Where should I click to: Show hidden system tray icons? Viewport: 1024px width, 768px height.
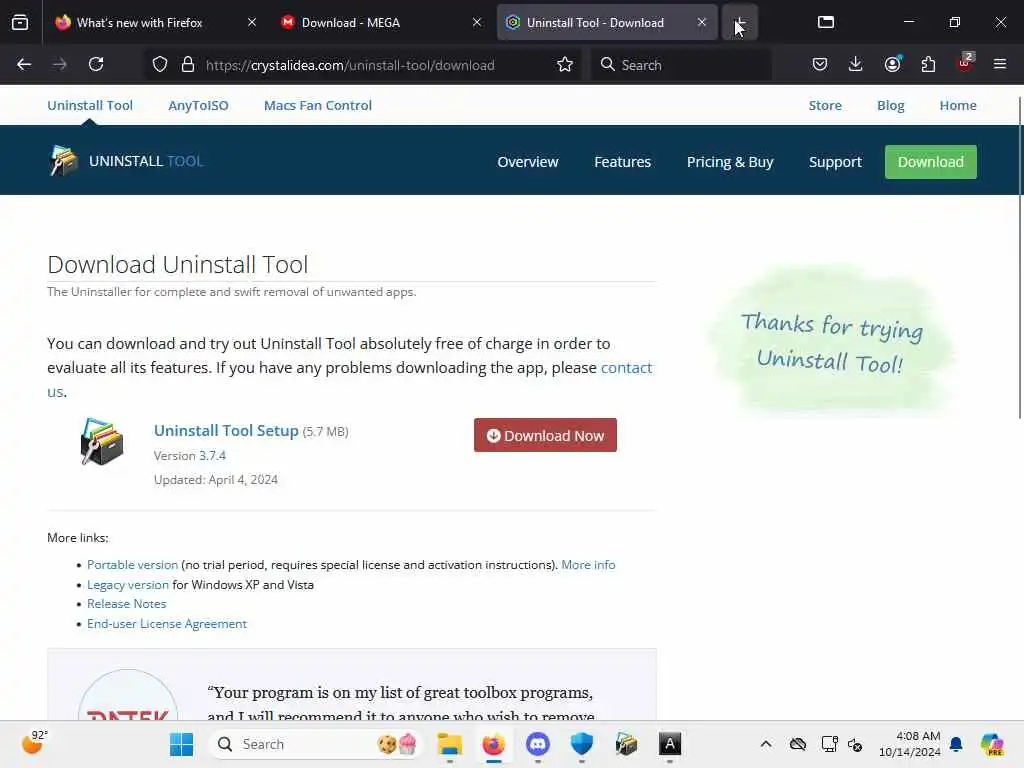[x=765, y=744]
